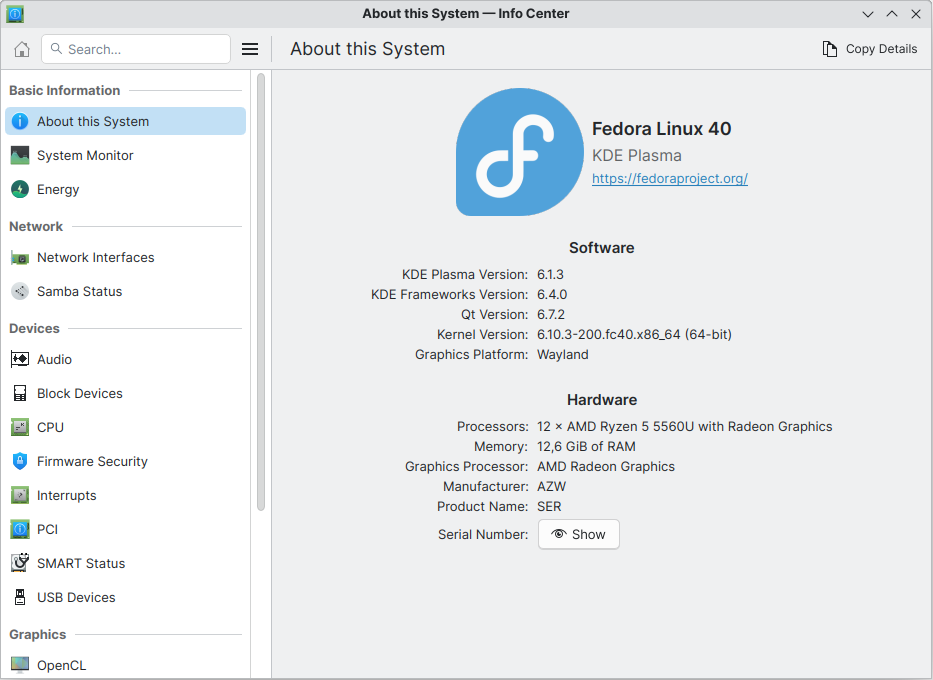Select the Interrupts entry
This screenshot has height=680, width=933.
(126, 495)
